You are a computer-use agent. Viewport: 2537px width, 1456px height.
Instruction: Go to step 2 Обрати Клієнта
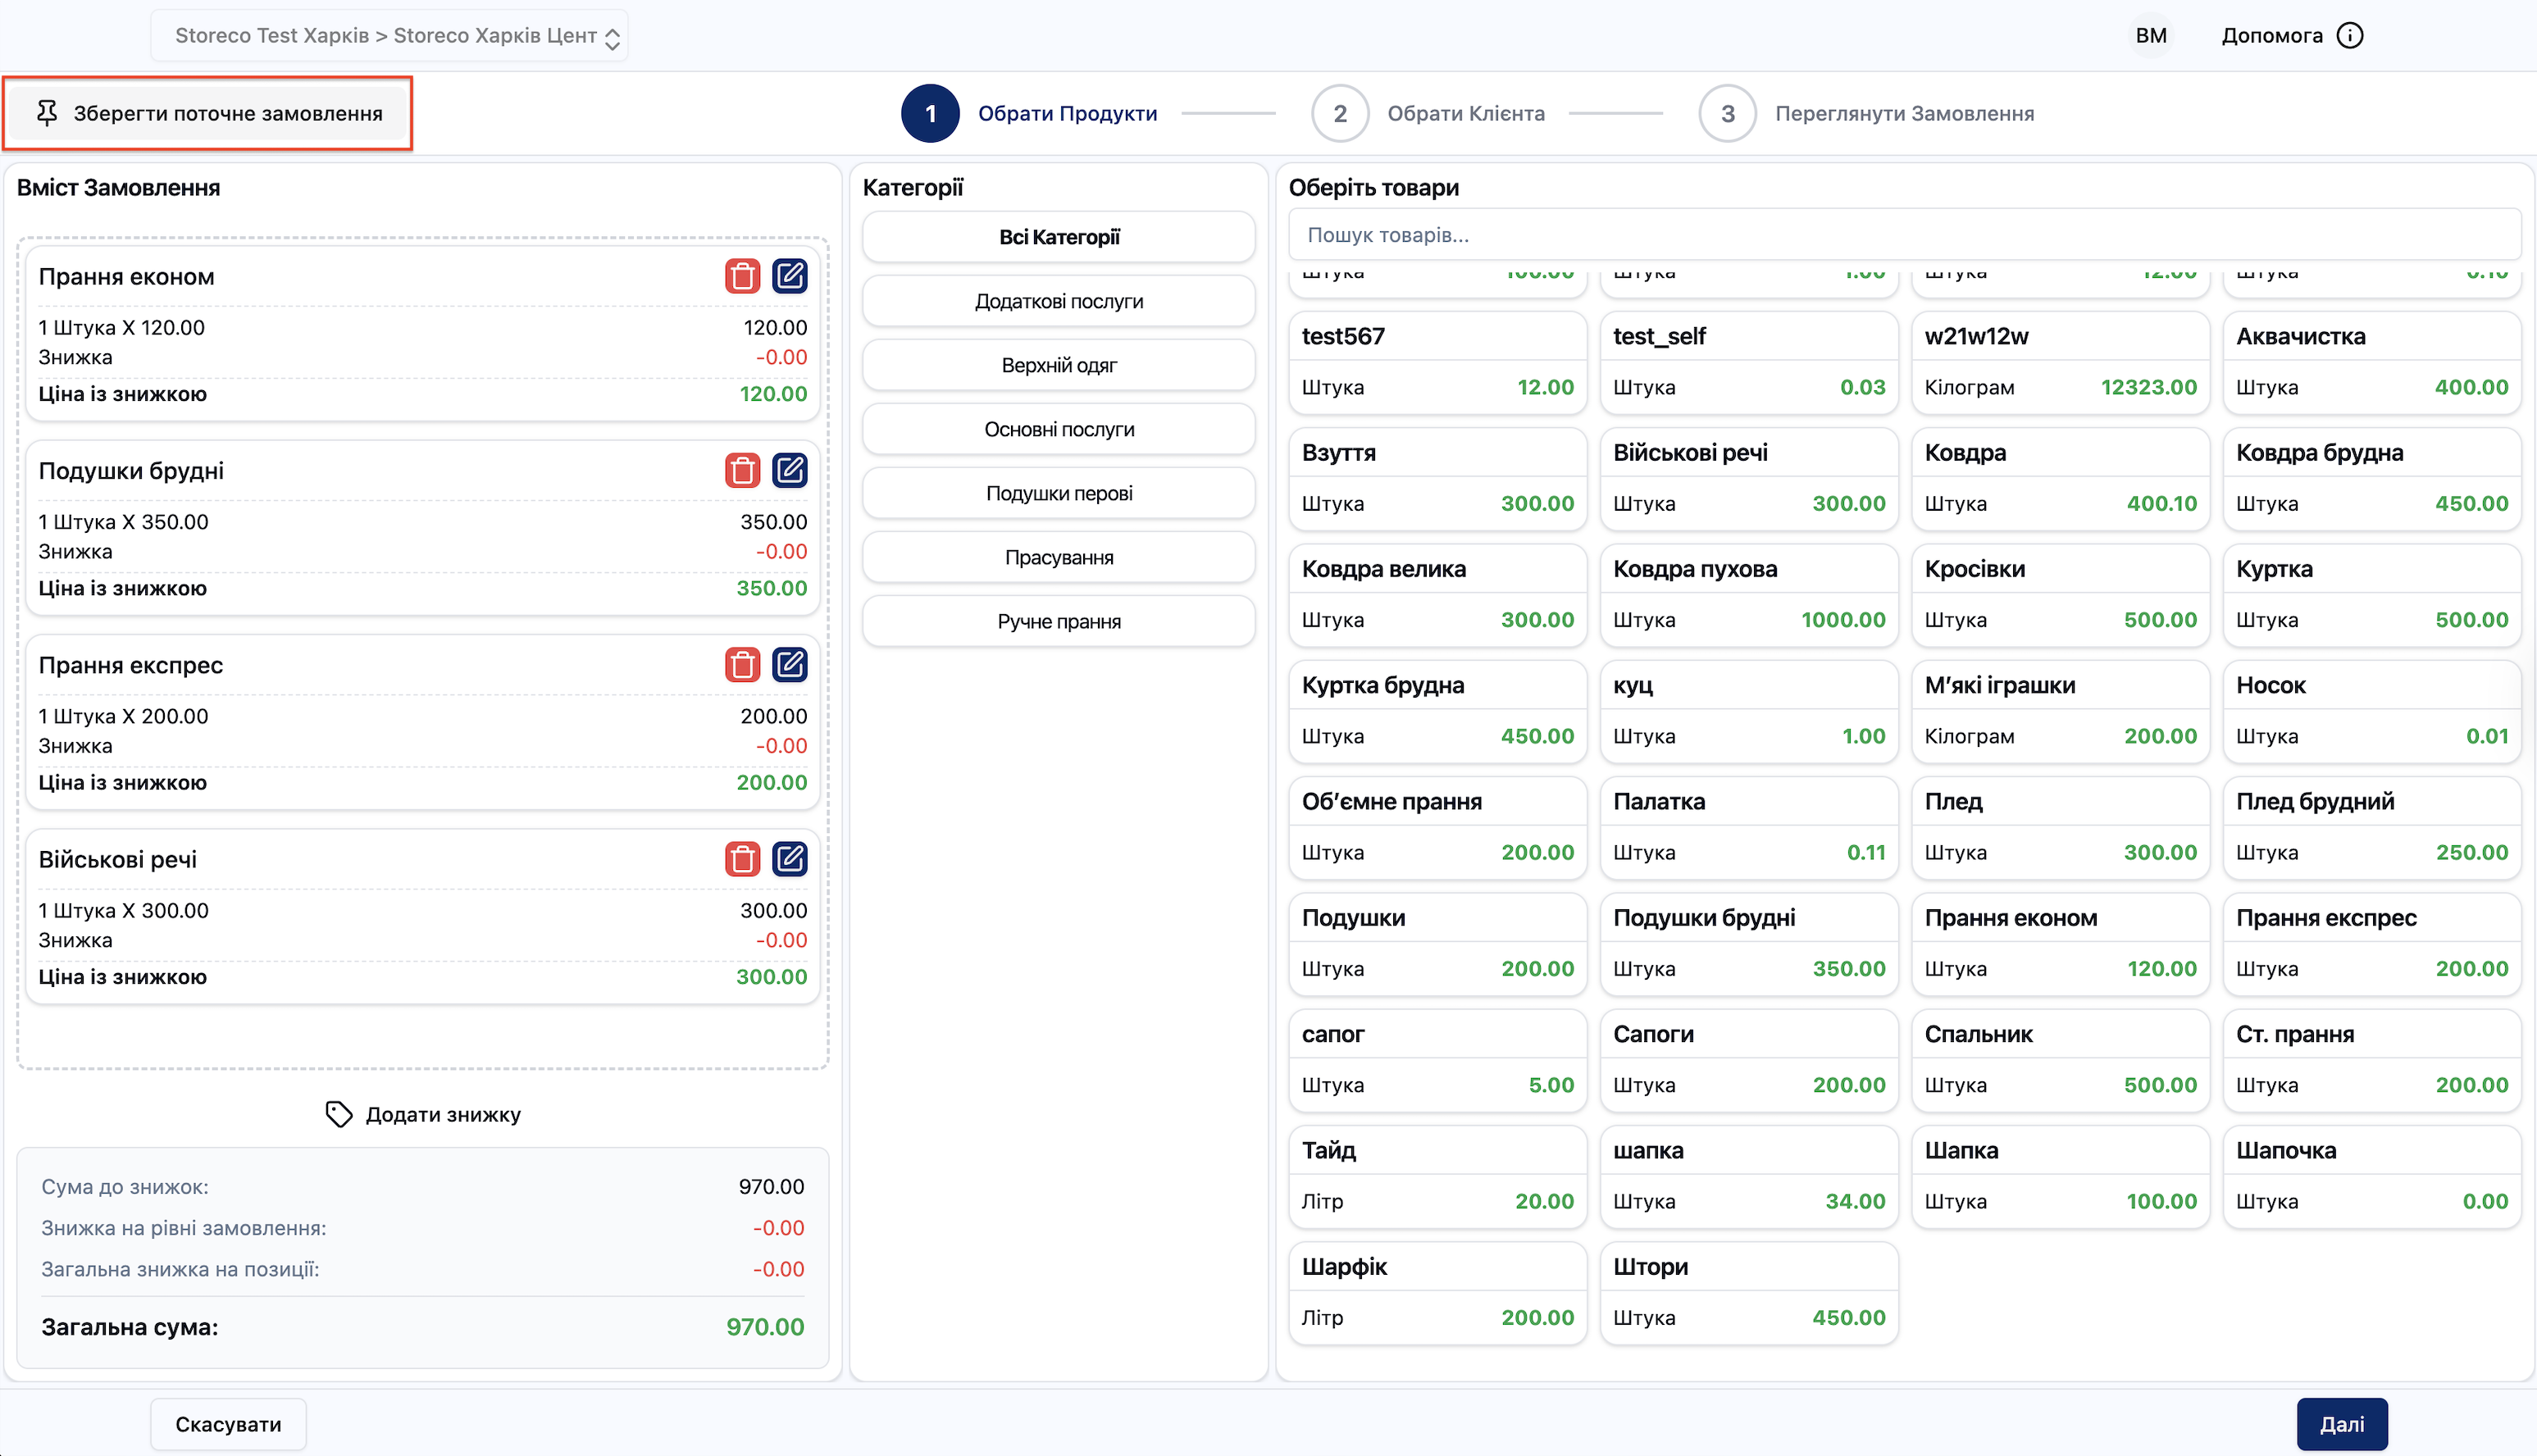tap(1340, 113)
